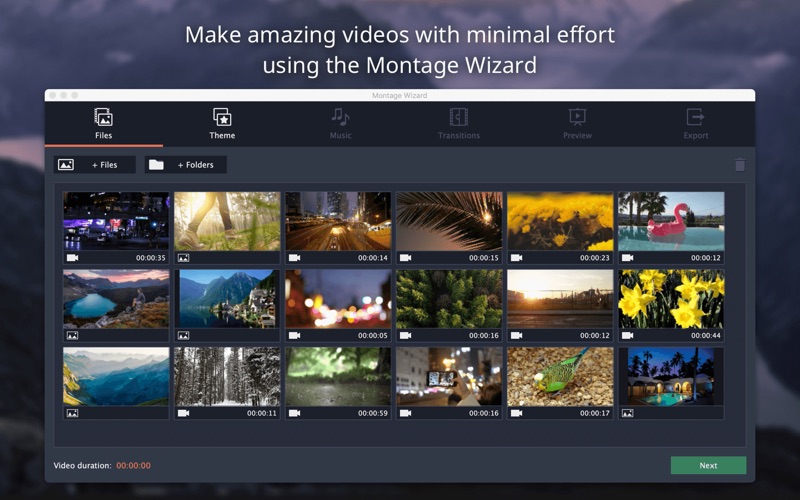Click video camera icon under flamingo clip

point(628,258)
